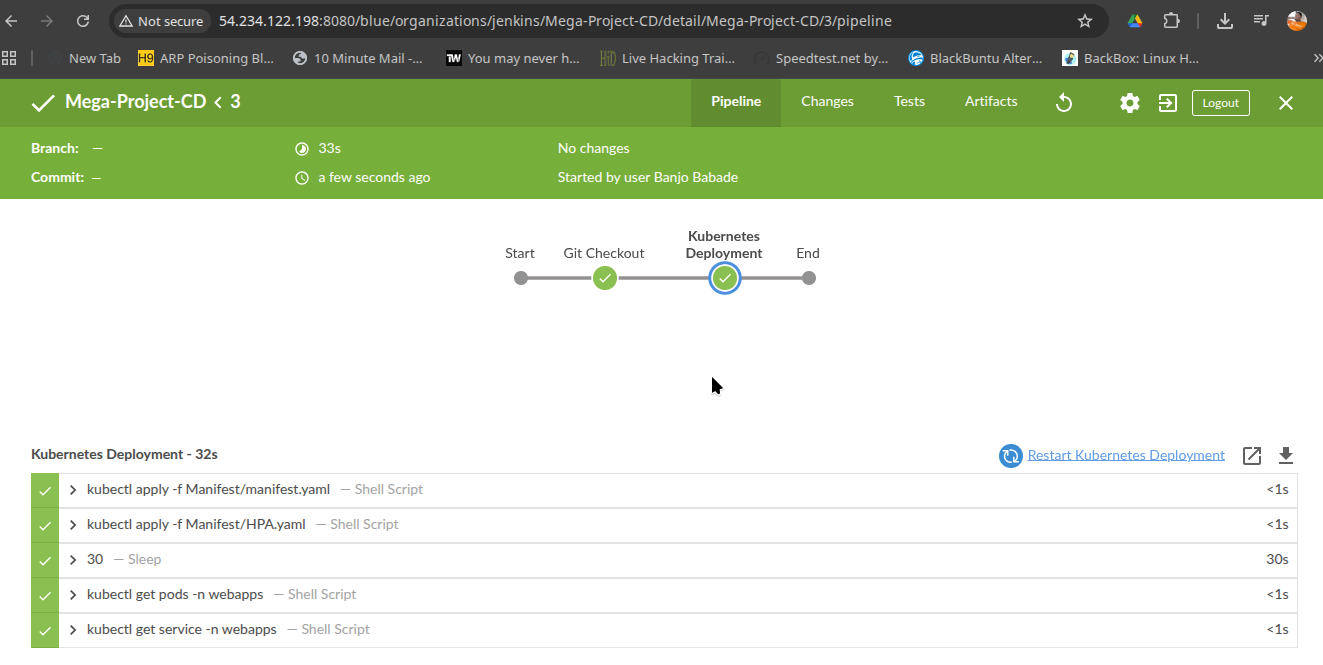Open the ARP Poisoning bookmark
Image resolution: width=1323 pixels, height=665 pixels.
click(x=205, y=58)
